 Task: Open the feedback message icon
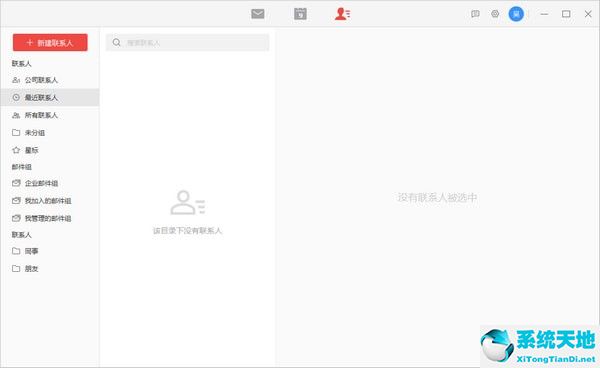pyautogui.click(x=475, y=14)
